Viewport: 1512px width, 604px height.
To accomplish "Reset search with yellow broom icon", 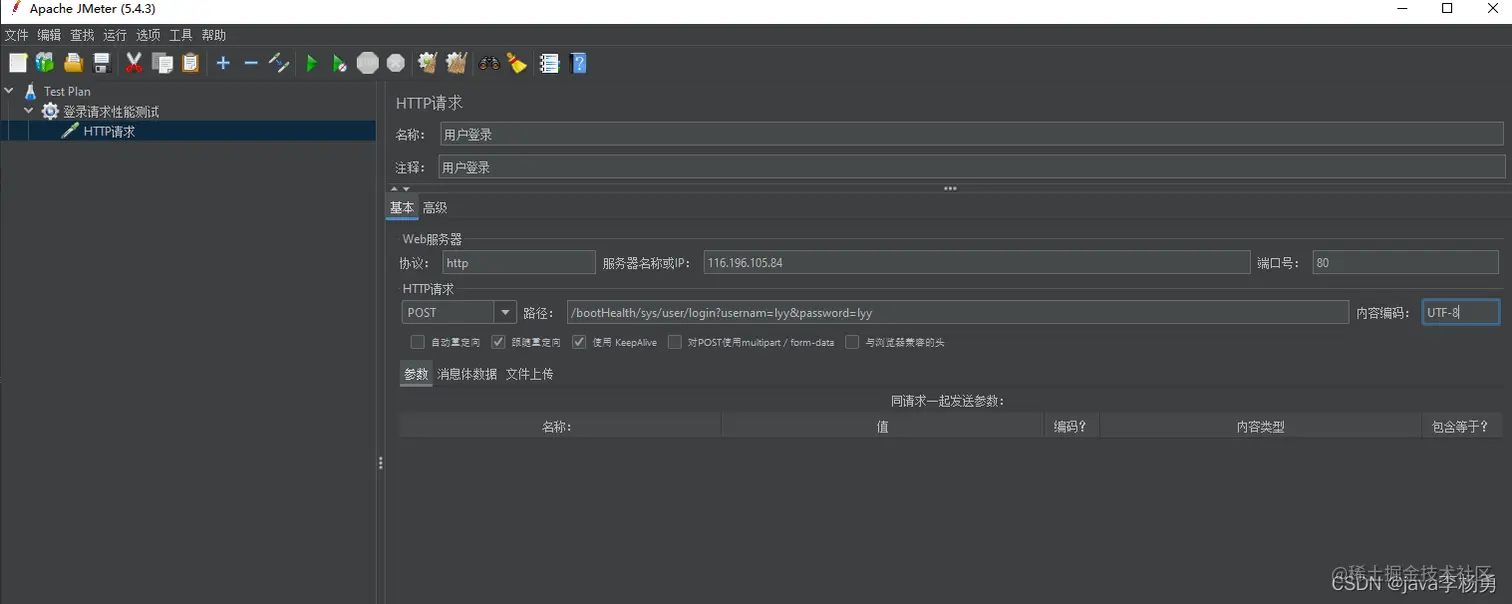I will [x=517, y=63].
